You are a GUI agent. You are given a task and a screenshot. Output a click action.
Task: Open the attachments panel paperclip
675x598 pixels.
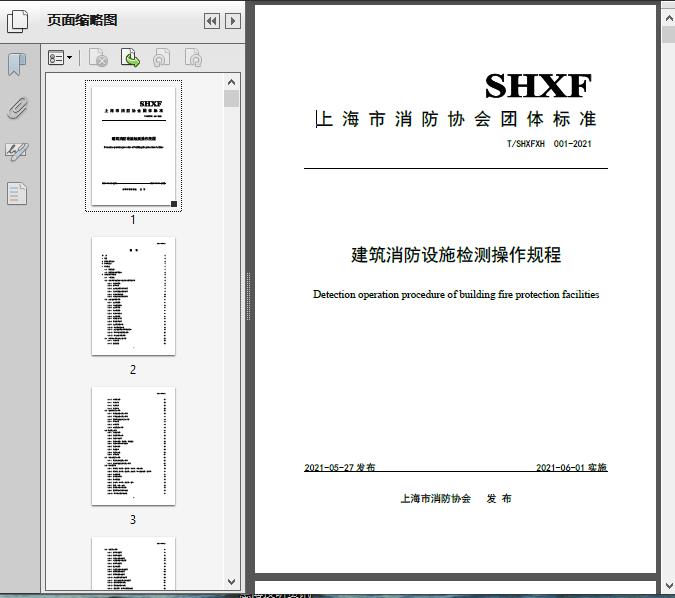click(18, 108)
